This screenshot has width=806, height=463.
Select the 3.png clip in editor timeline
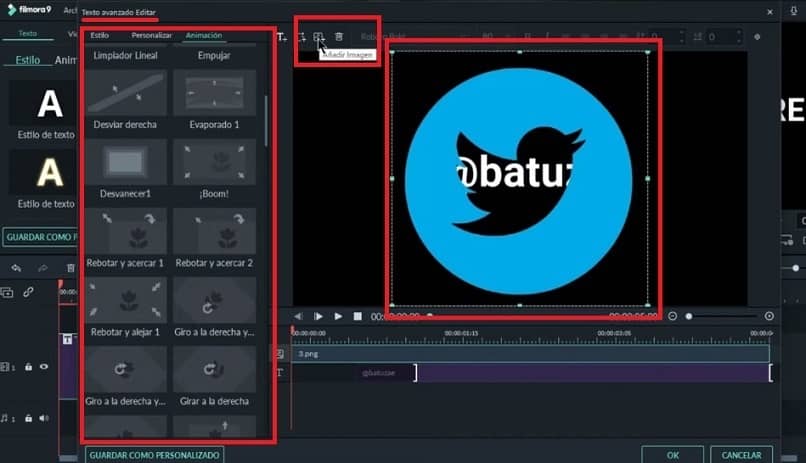pos(530,354)
